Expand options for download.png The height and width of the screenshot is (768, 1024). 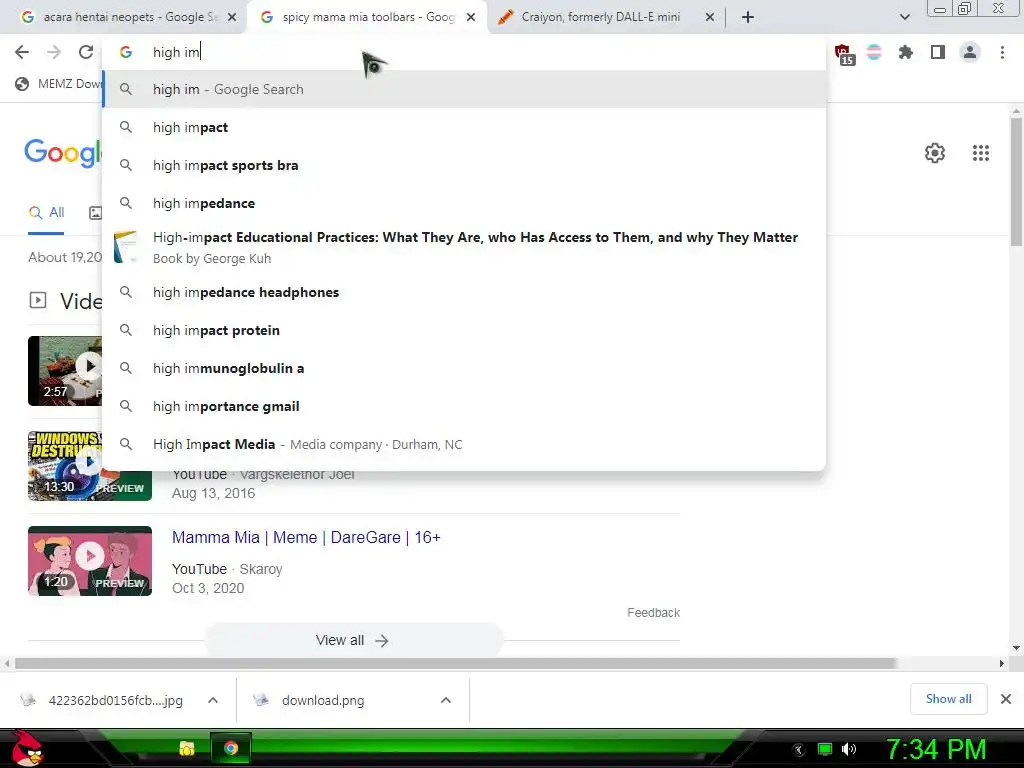445,700
